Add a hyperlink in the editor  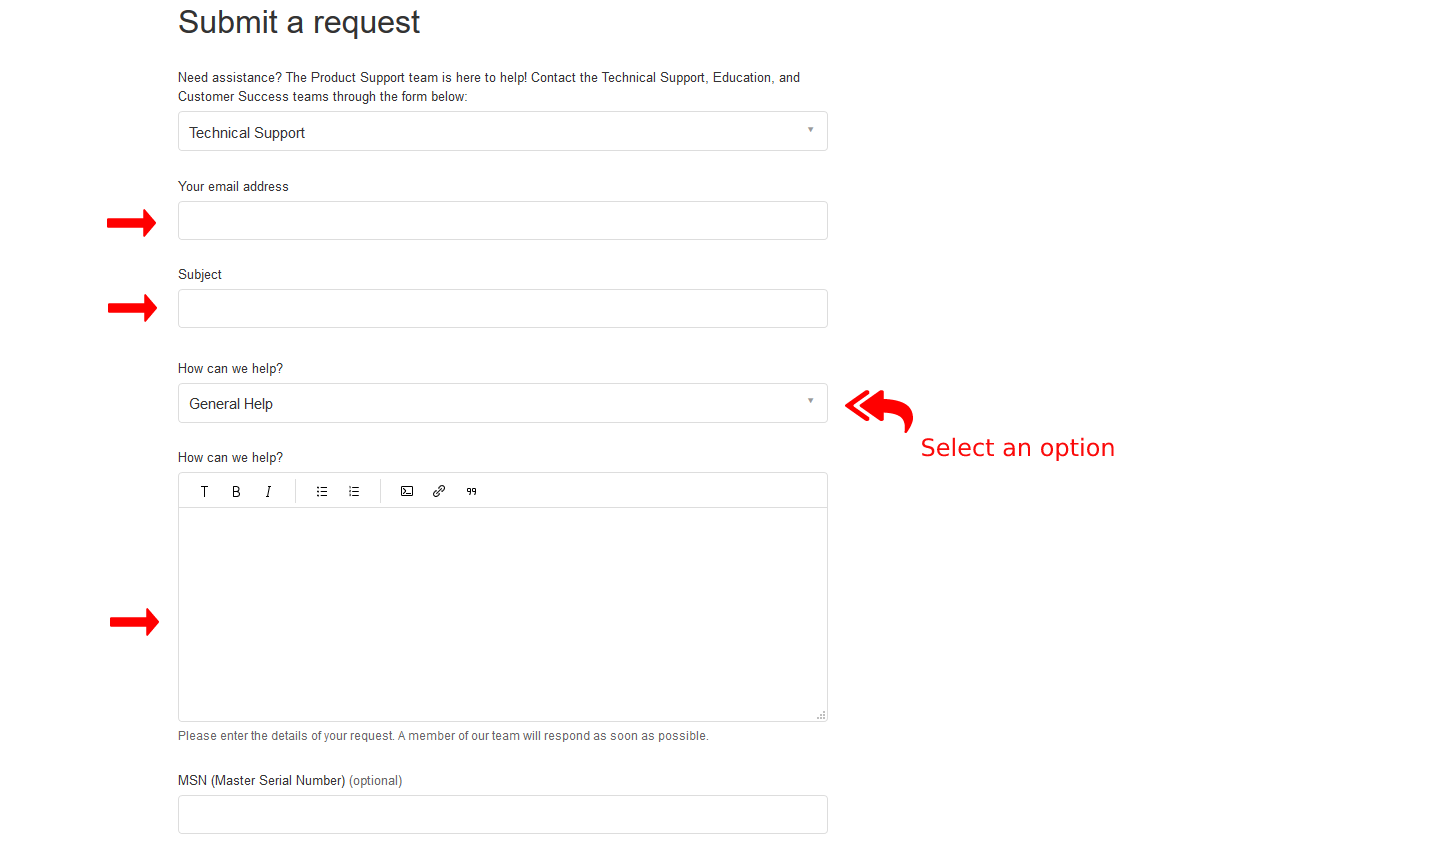439,491
